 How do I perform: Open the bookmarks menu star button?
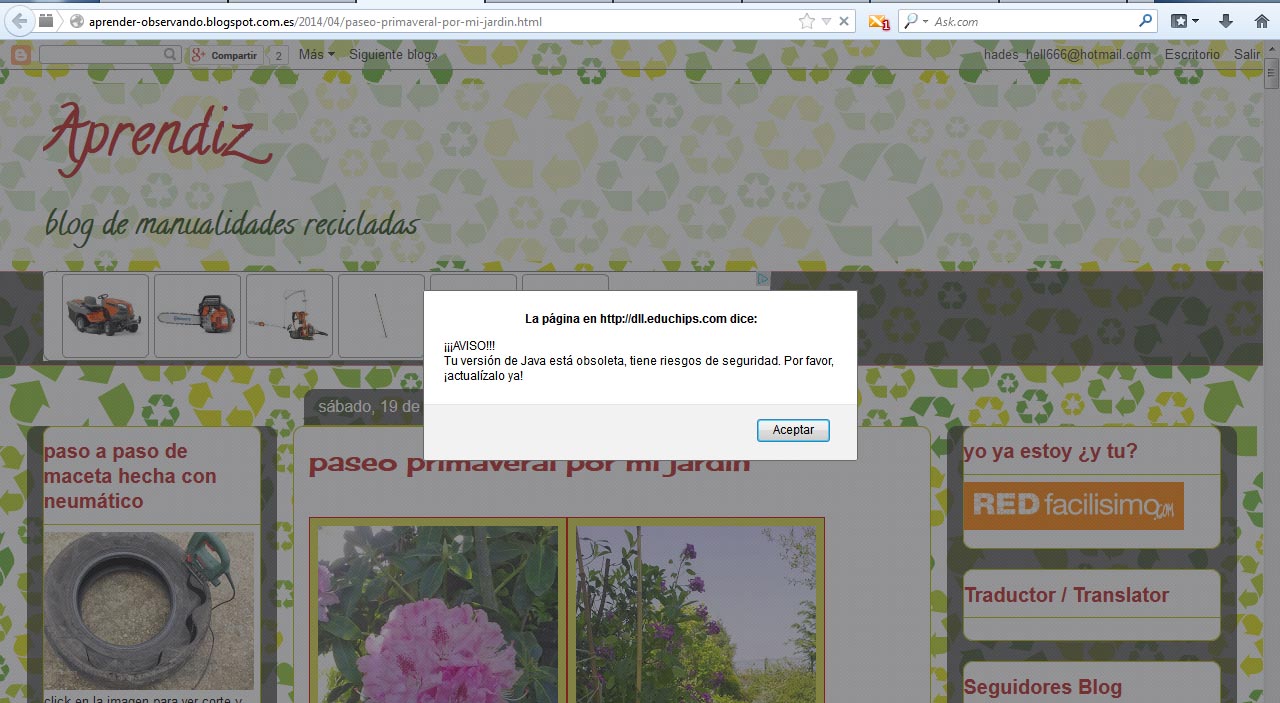1185,21
